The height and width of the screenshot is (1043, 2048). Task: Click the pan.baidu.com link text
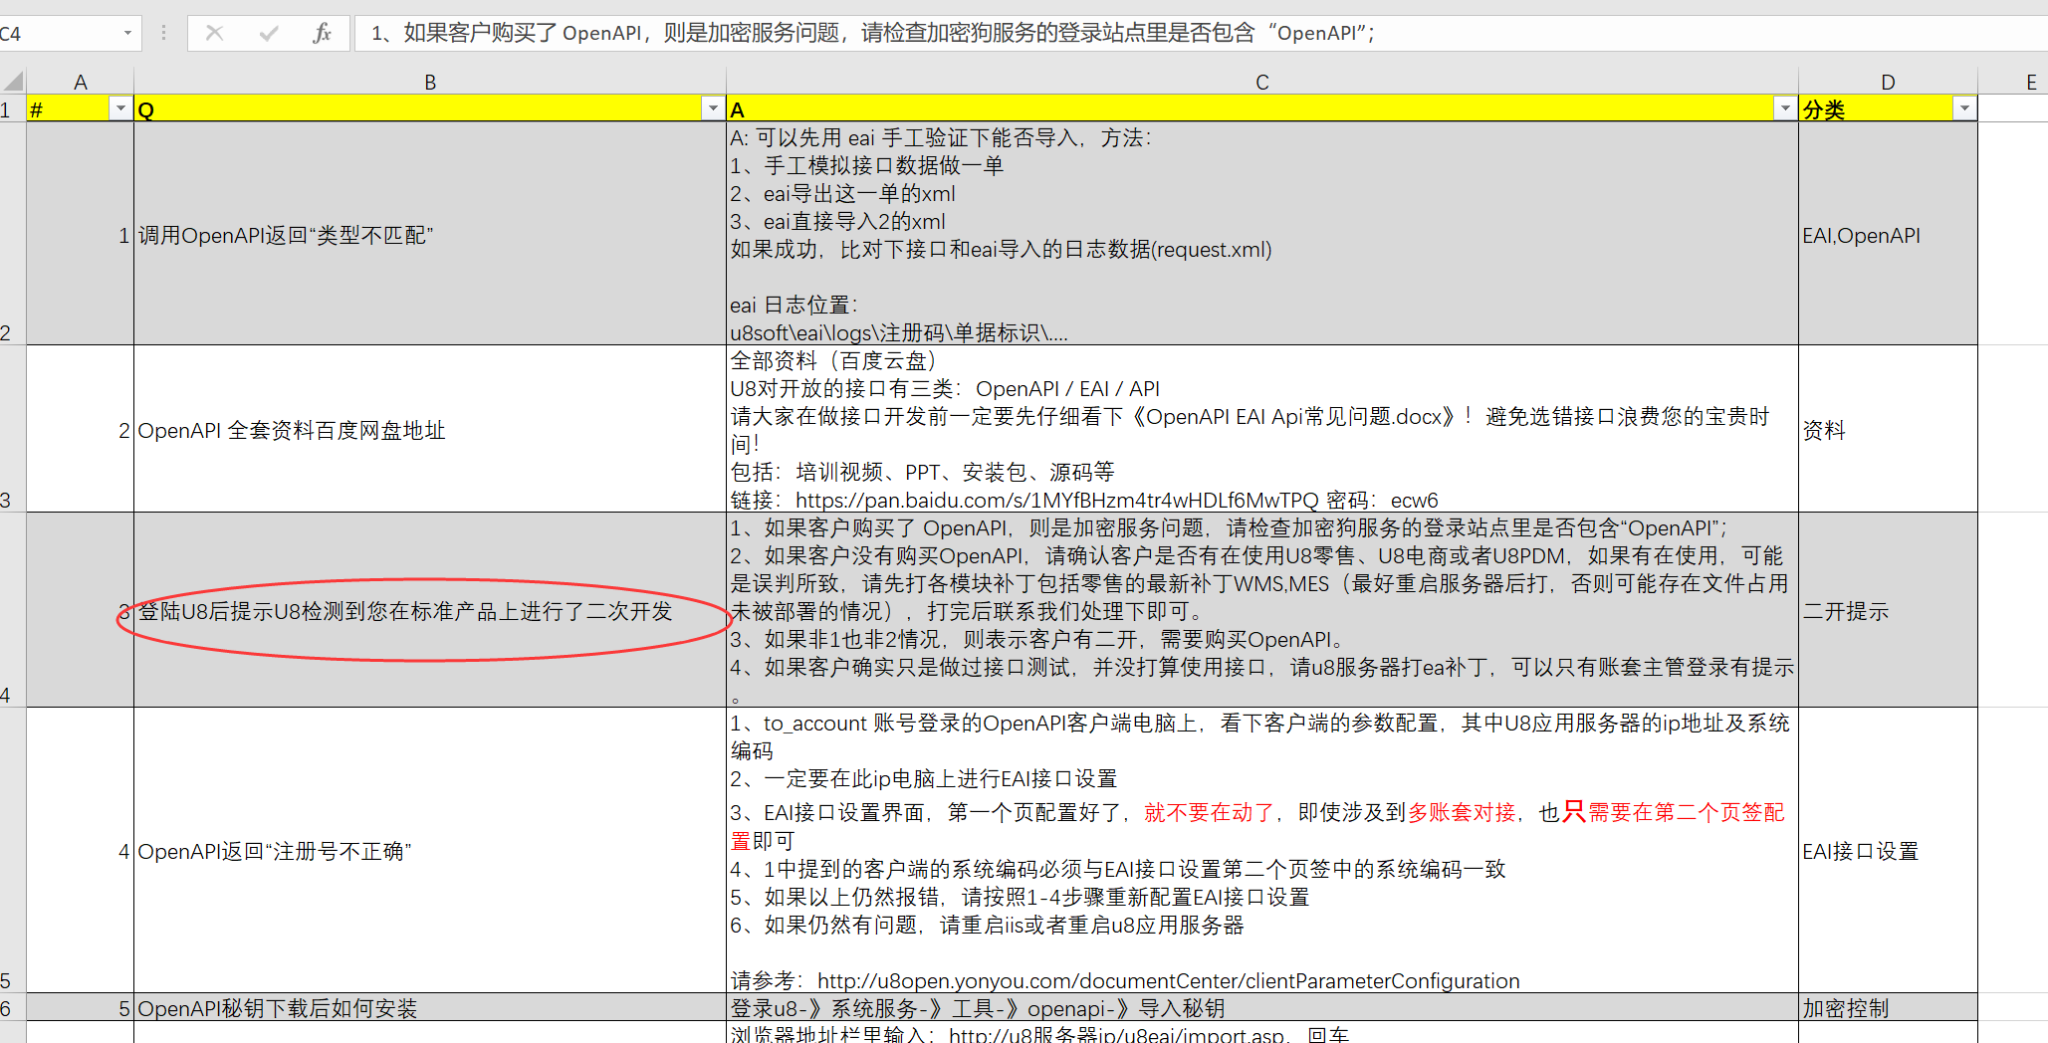coord(1057,500)
